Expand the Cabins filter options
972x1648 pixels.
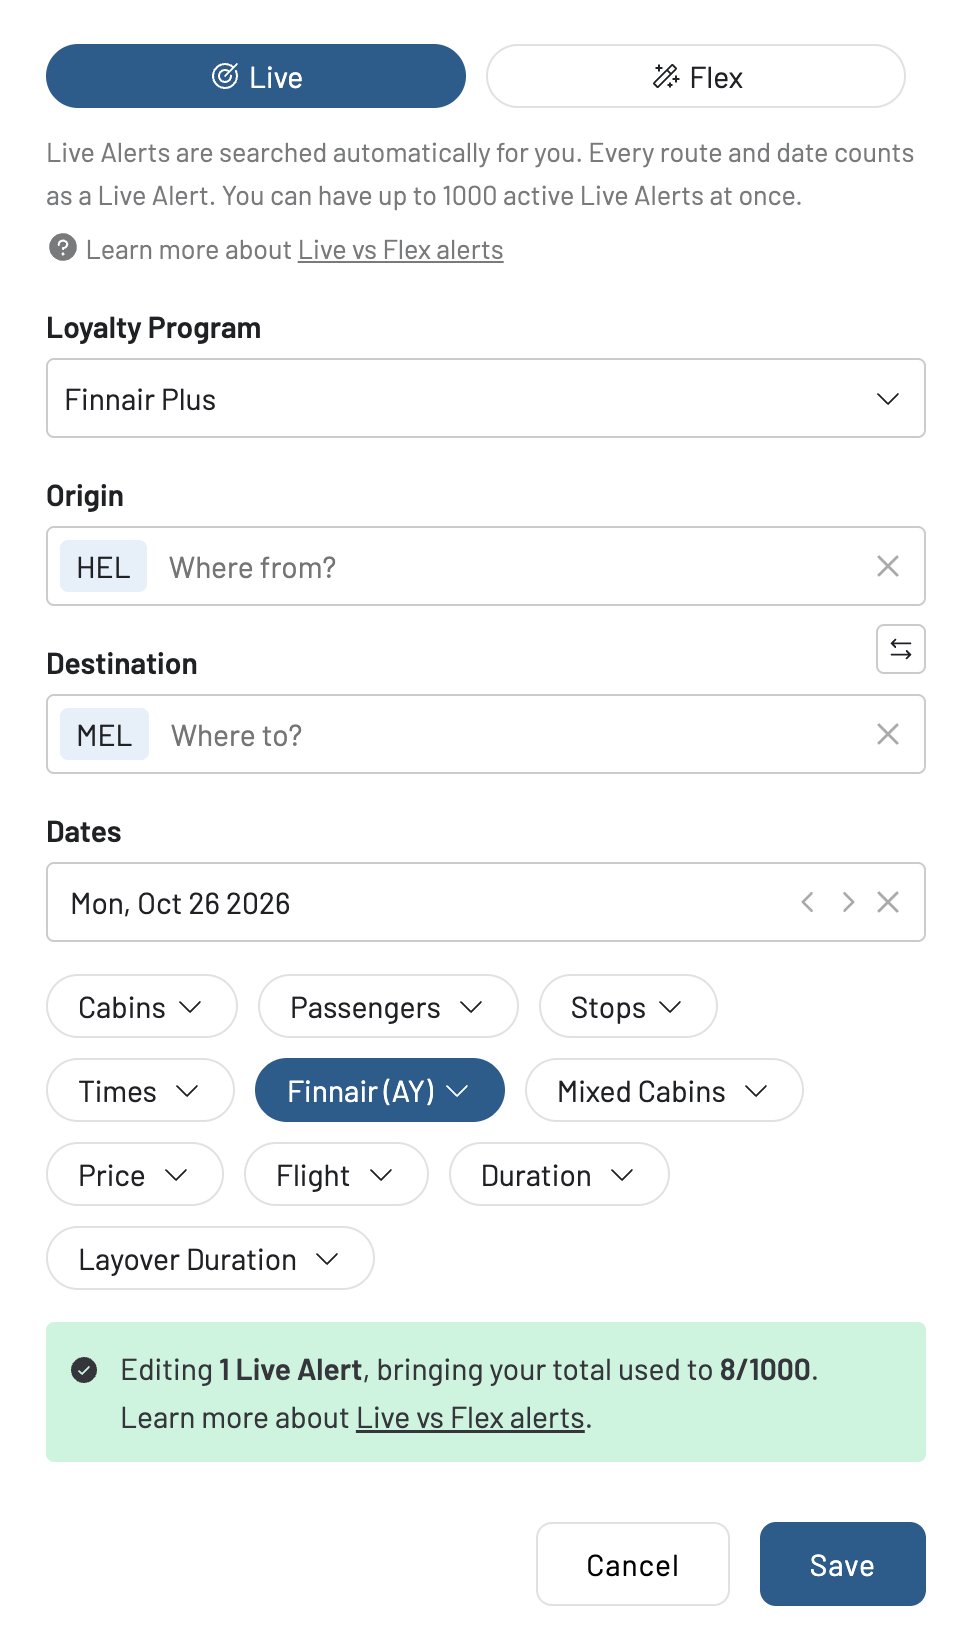pos(140,1007)
